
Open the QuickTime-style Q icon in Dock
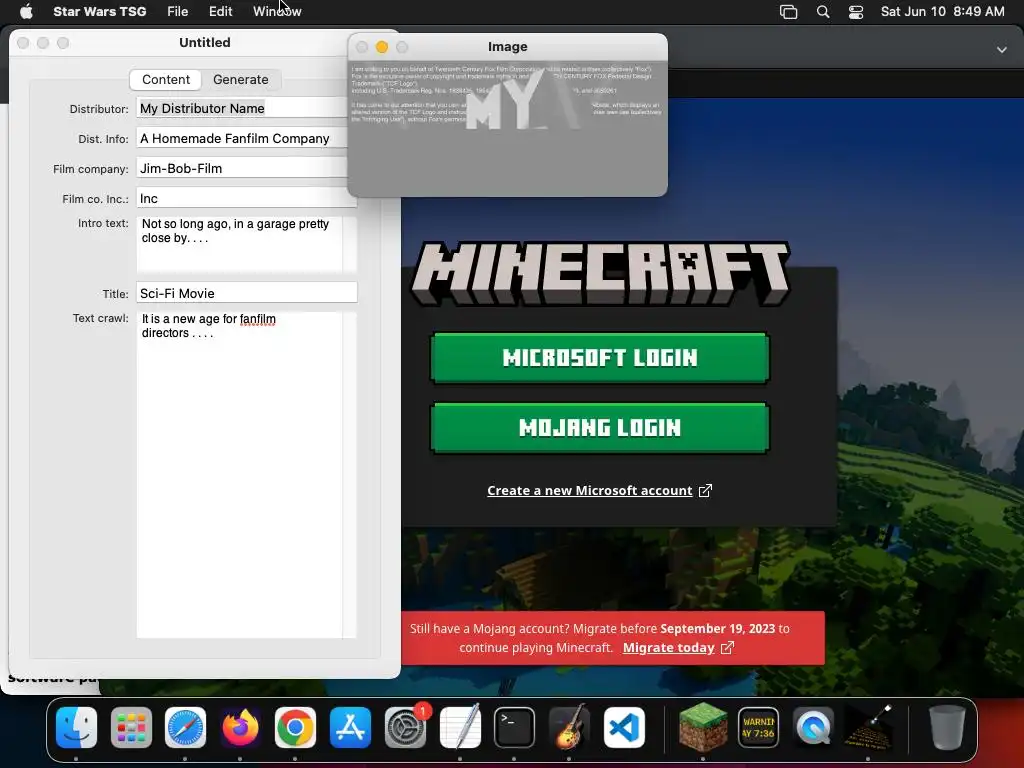813,727
